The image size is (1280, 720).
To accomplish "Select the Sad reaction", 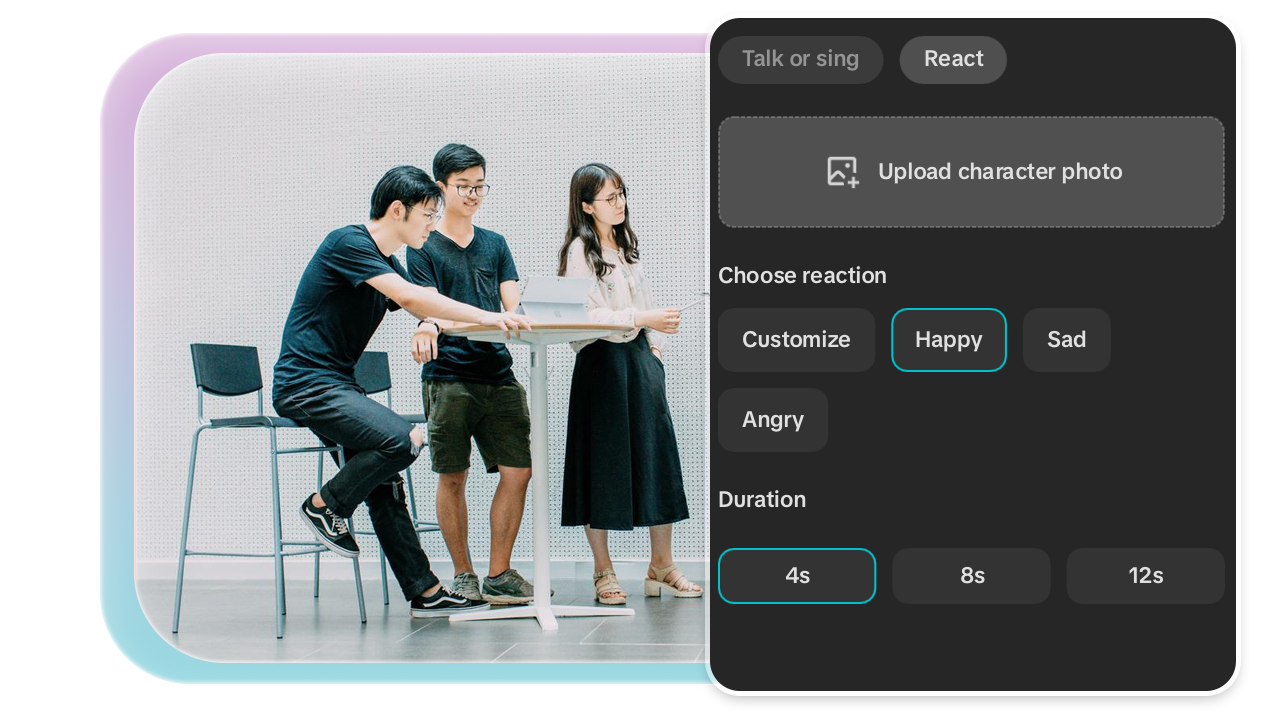I will [1066, 340].
